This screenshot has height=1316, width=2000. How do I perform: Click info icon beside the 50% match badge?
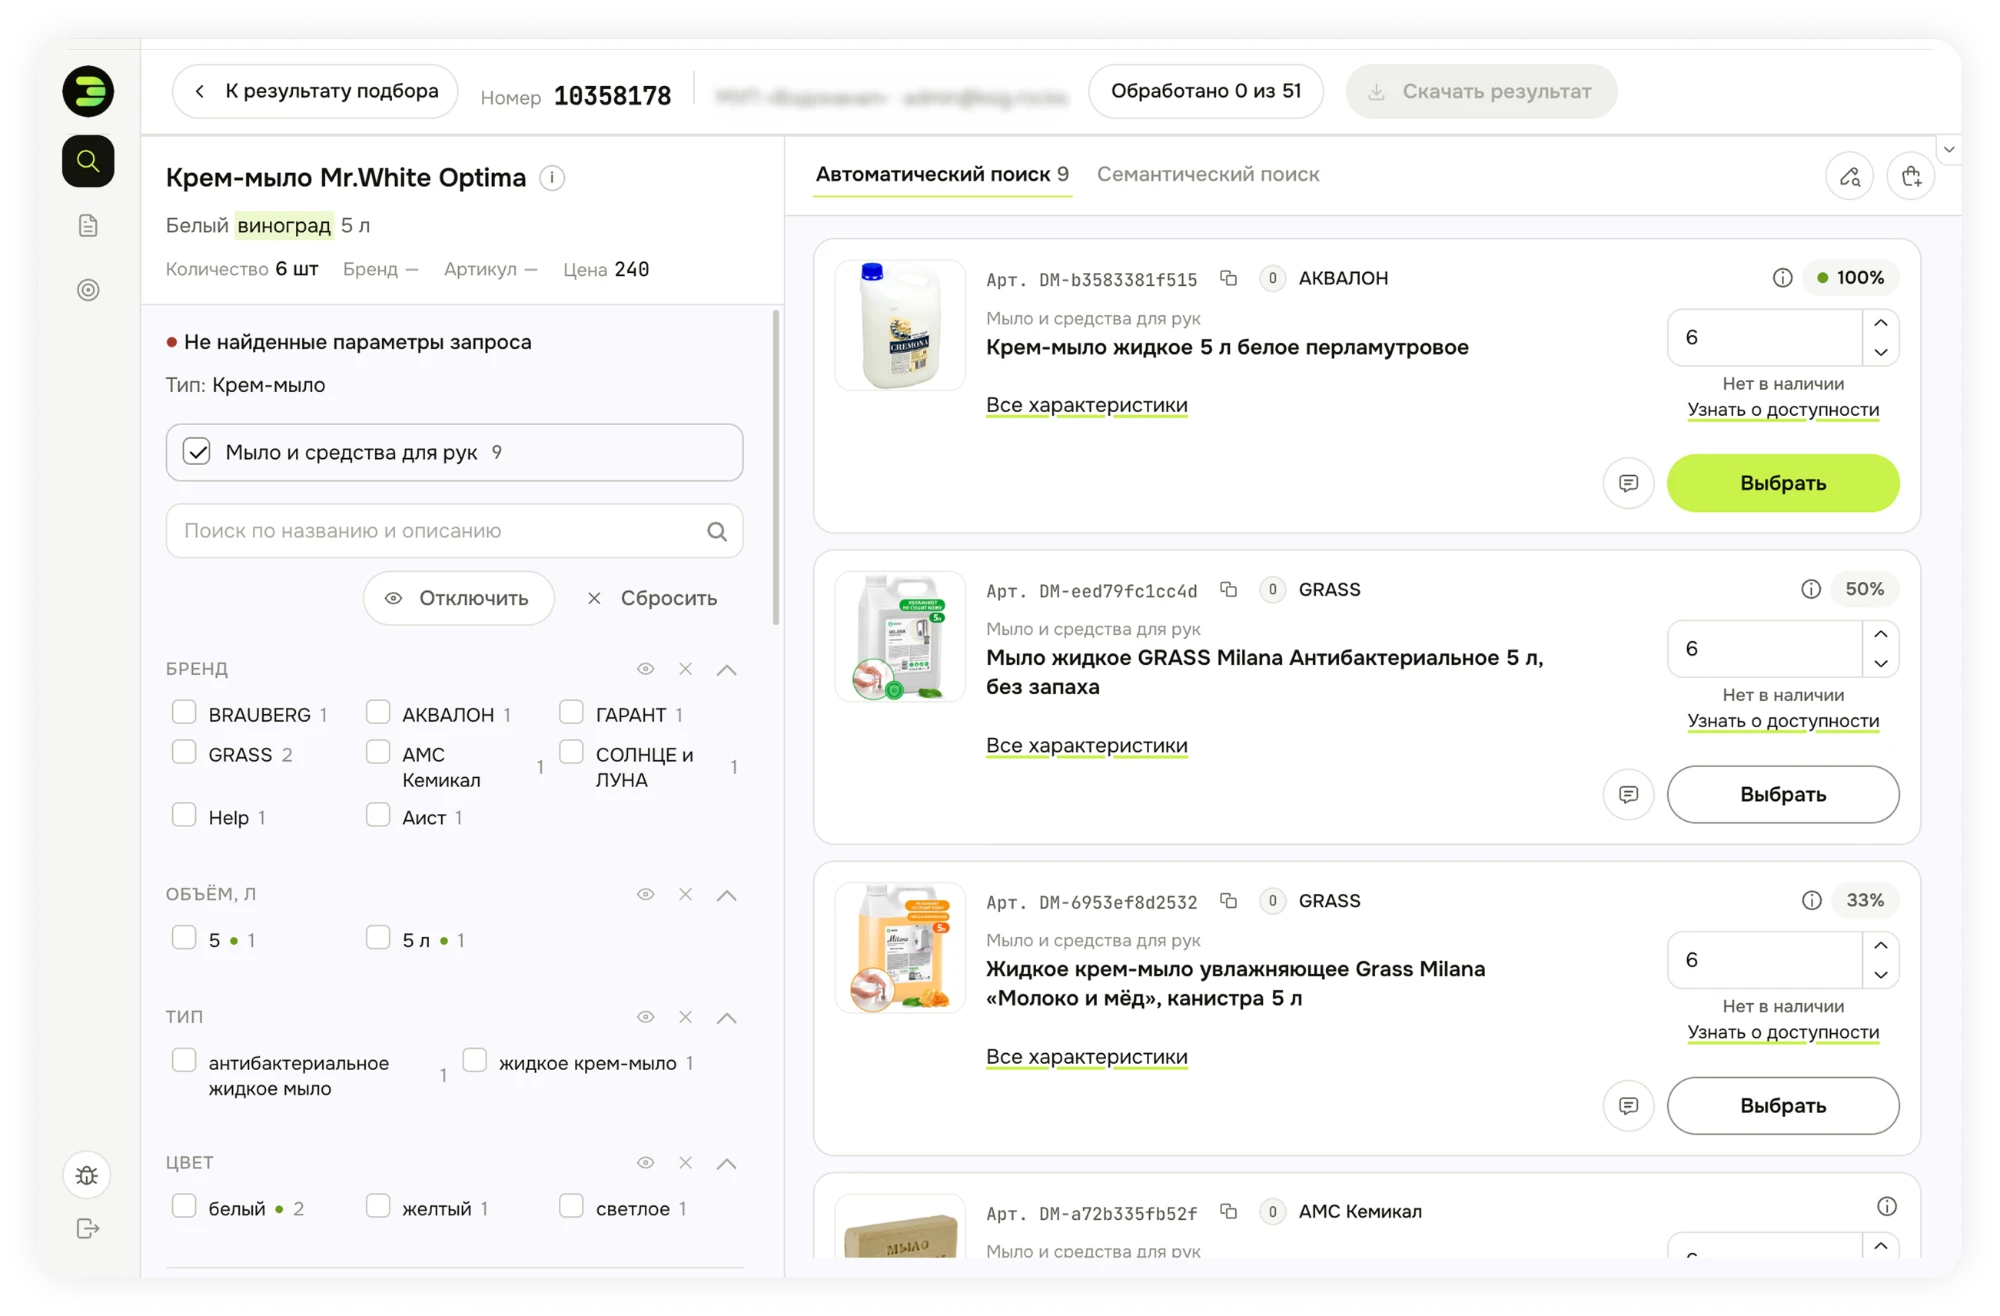(x=1811, y=589)
